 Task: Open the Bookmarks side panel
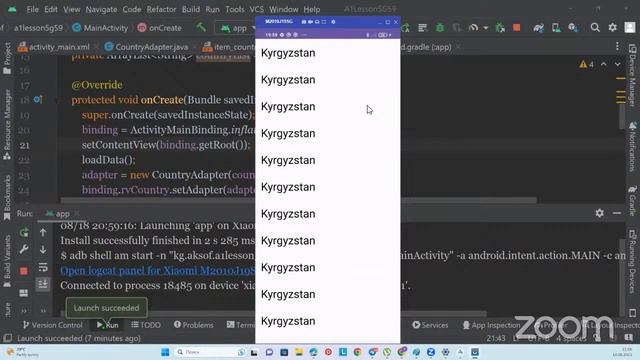[x=7, y=198]
